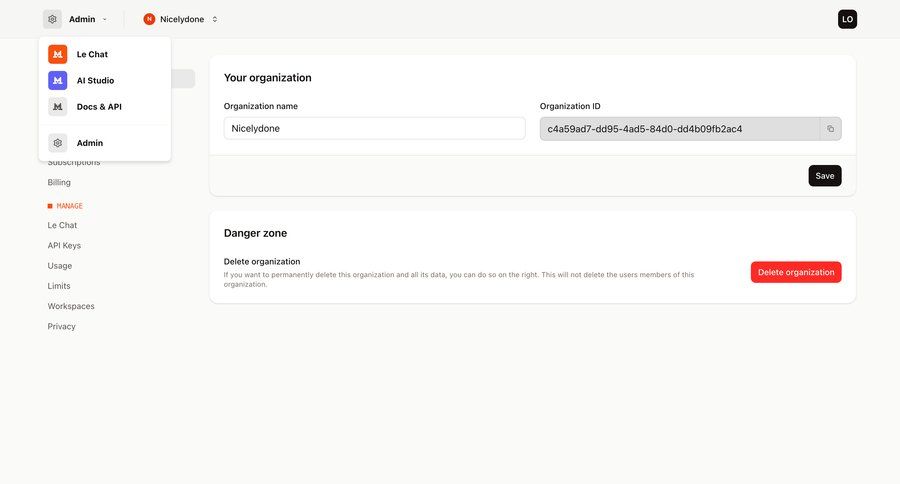Copy the Organization ID with copy icon

coord(831,129)
